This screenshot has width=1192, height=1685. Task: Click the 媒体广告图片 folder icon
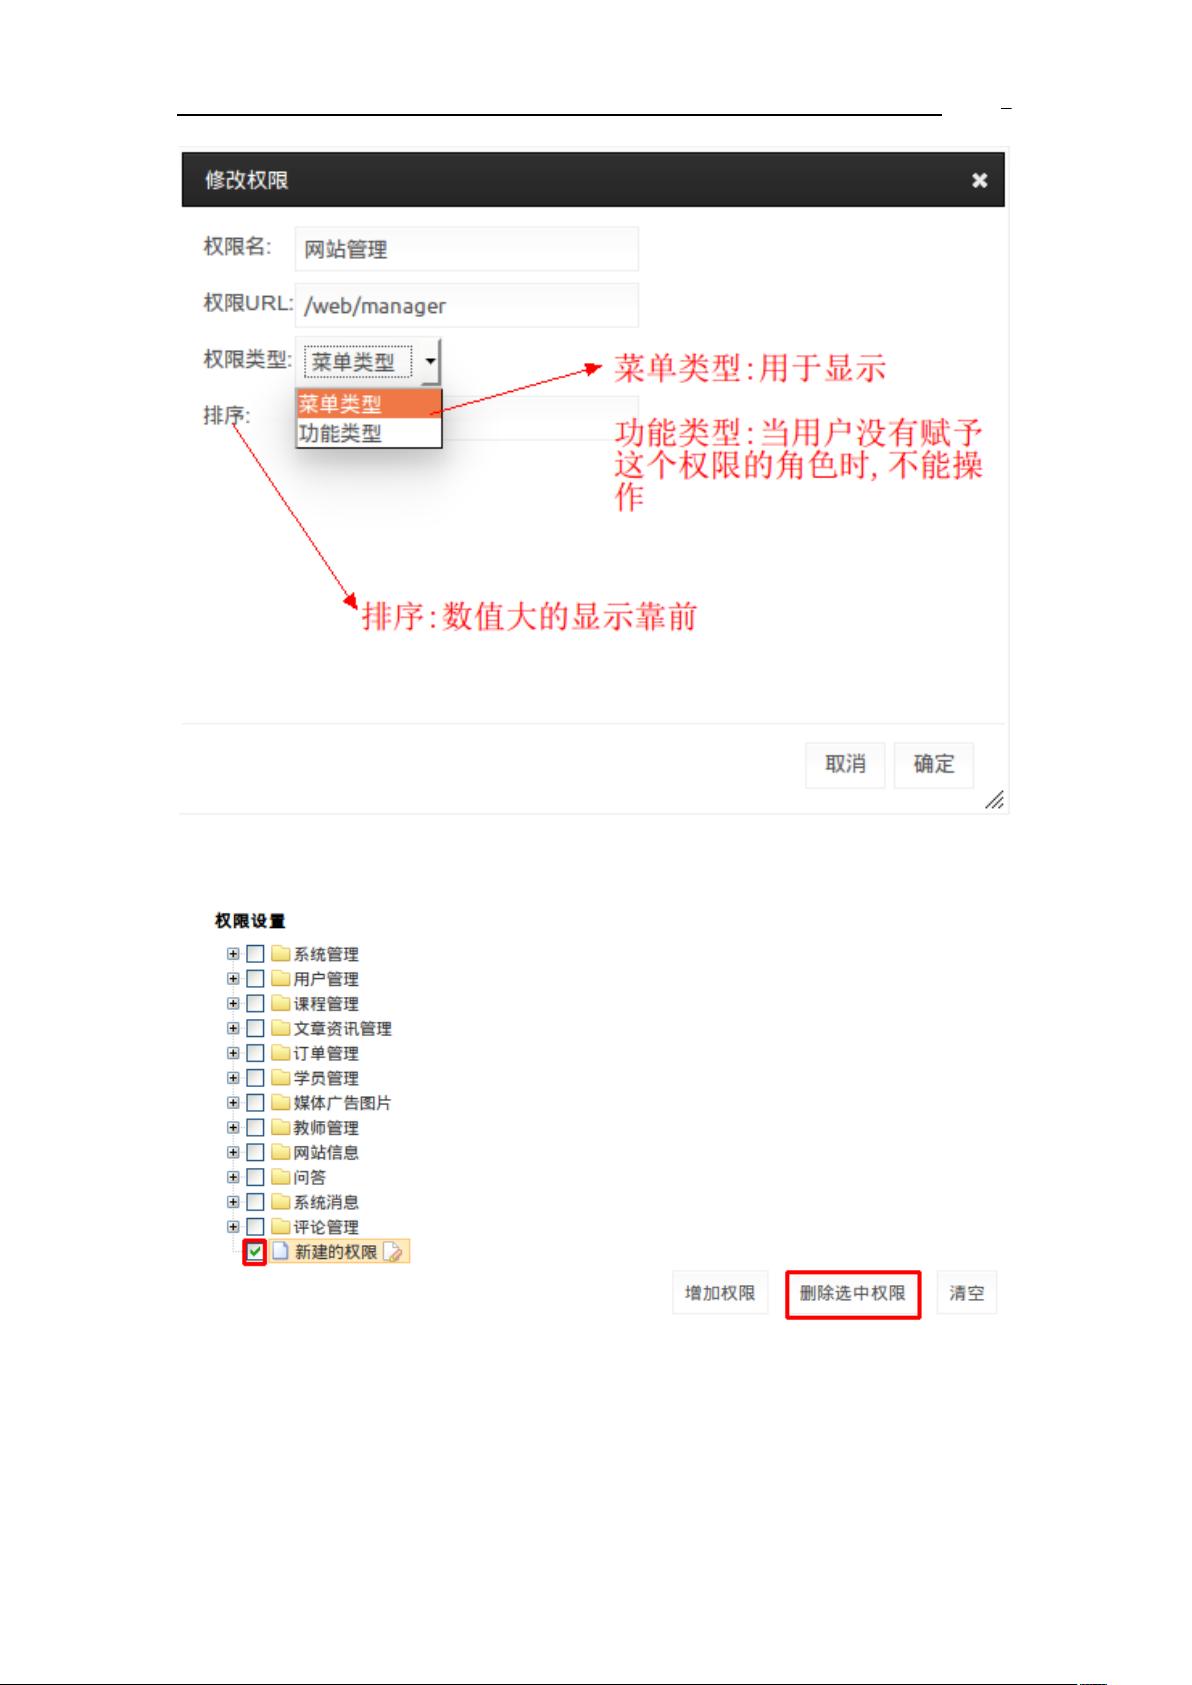[281, 1102]
